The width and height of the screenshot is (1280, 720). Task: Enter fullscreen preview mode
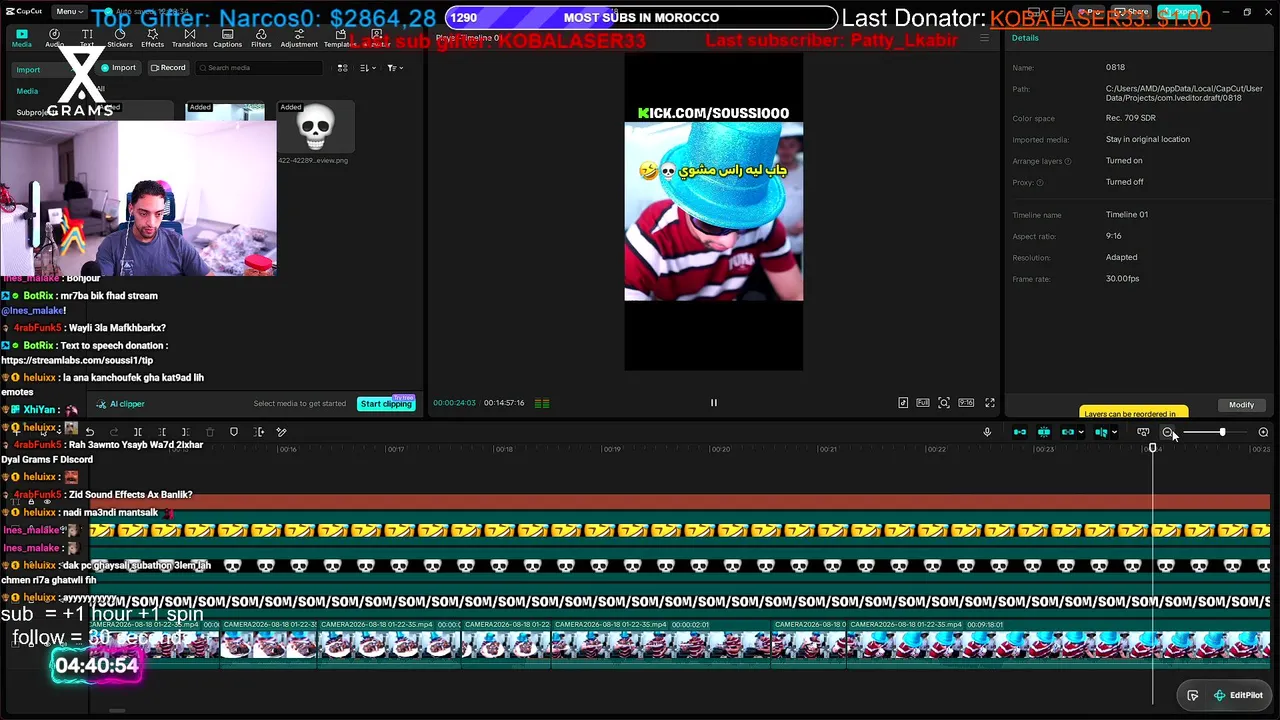click(x=990, y=403)
